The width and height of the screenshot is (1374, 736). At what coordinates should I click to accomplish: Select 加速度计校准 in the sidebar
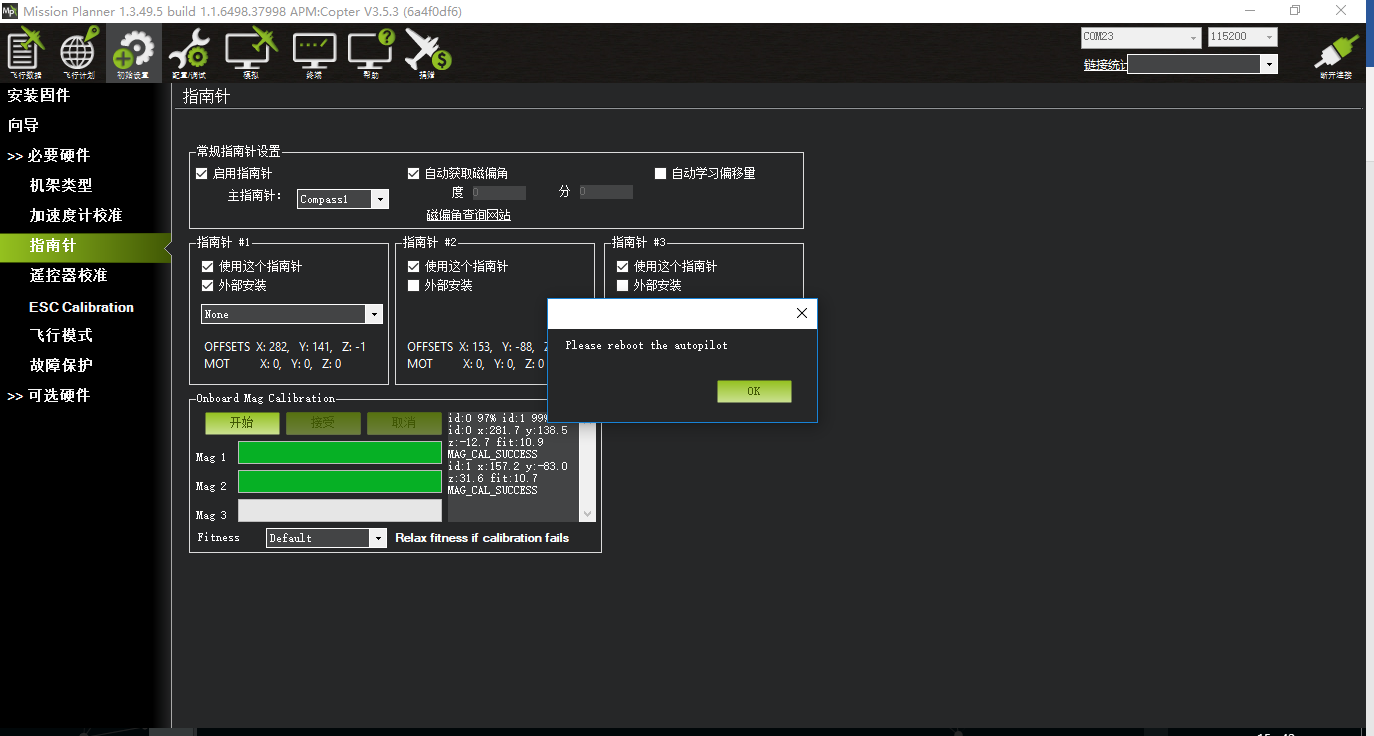(x=76, y=216)
